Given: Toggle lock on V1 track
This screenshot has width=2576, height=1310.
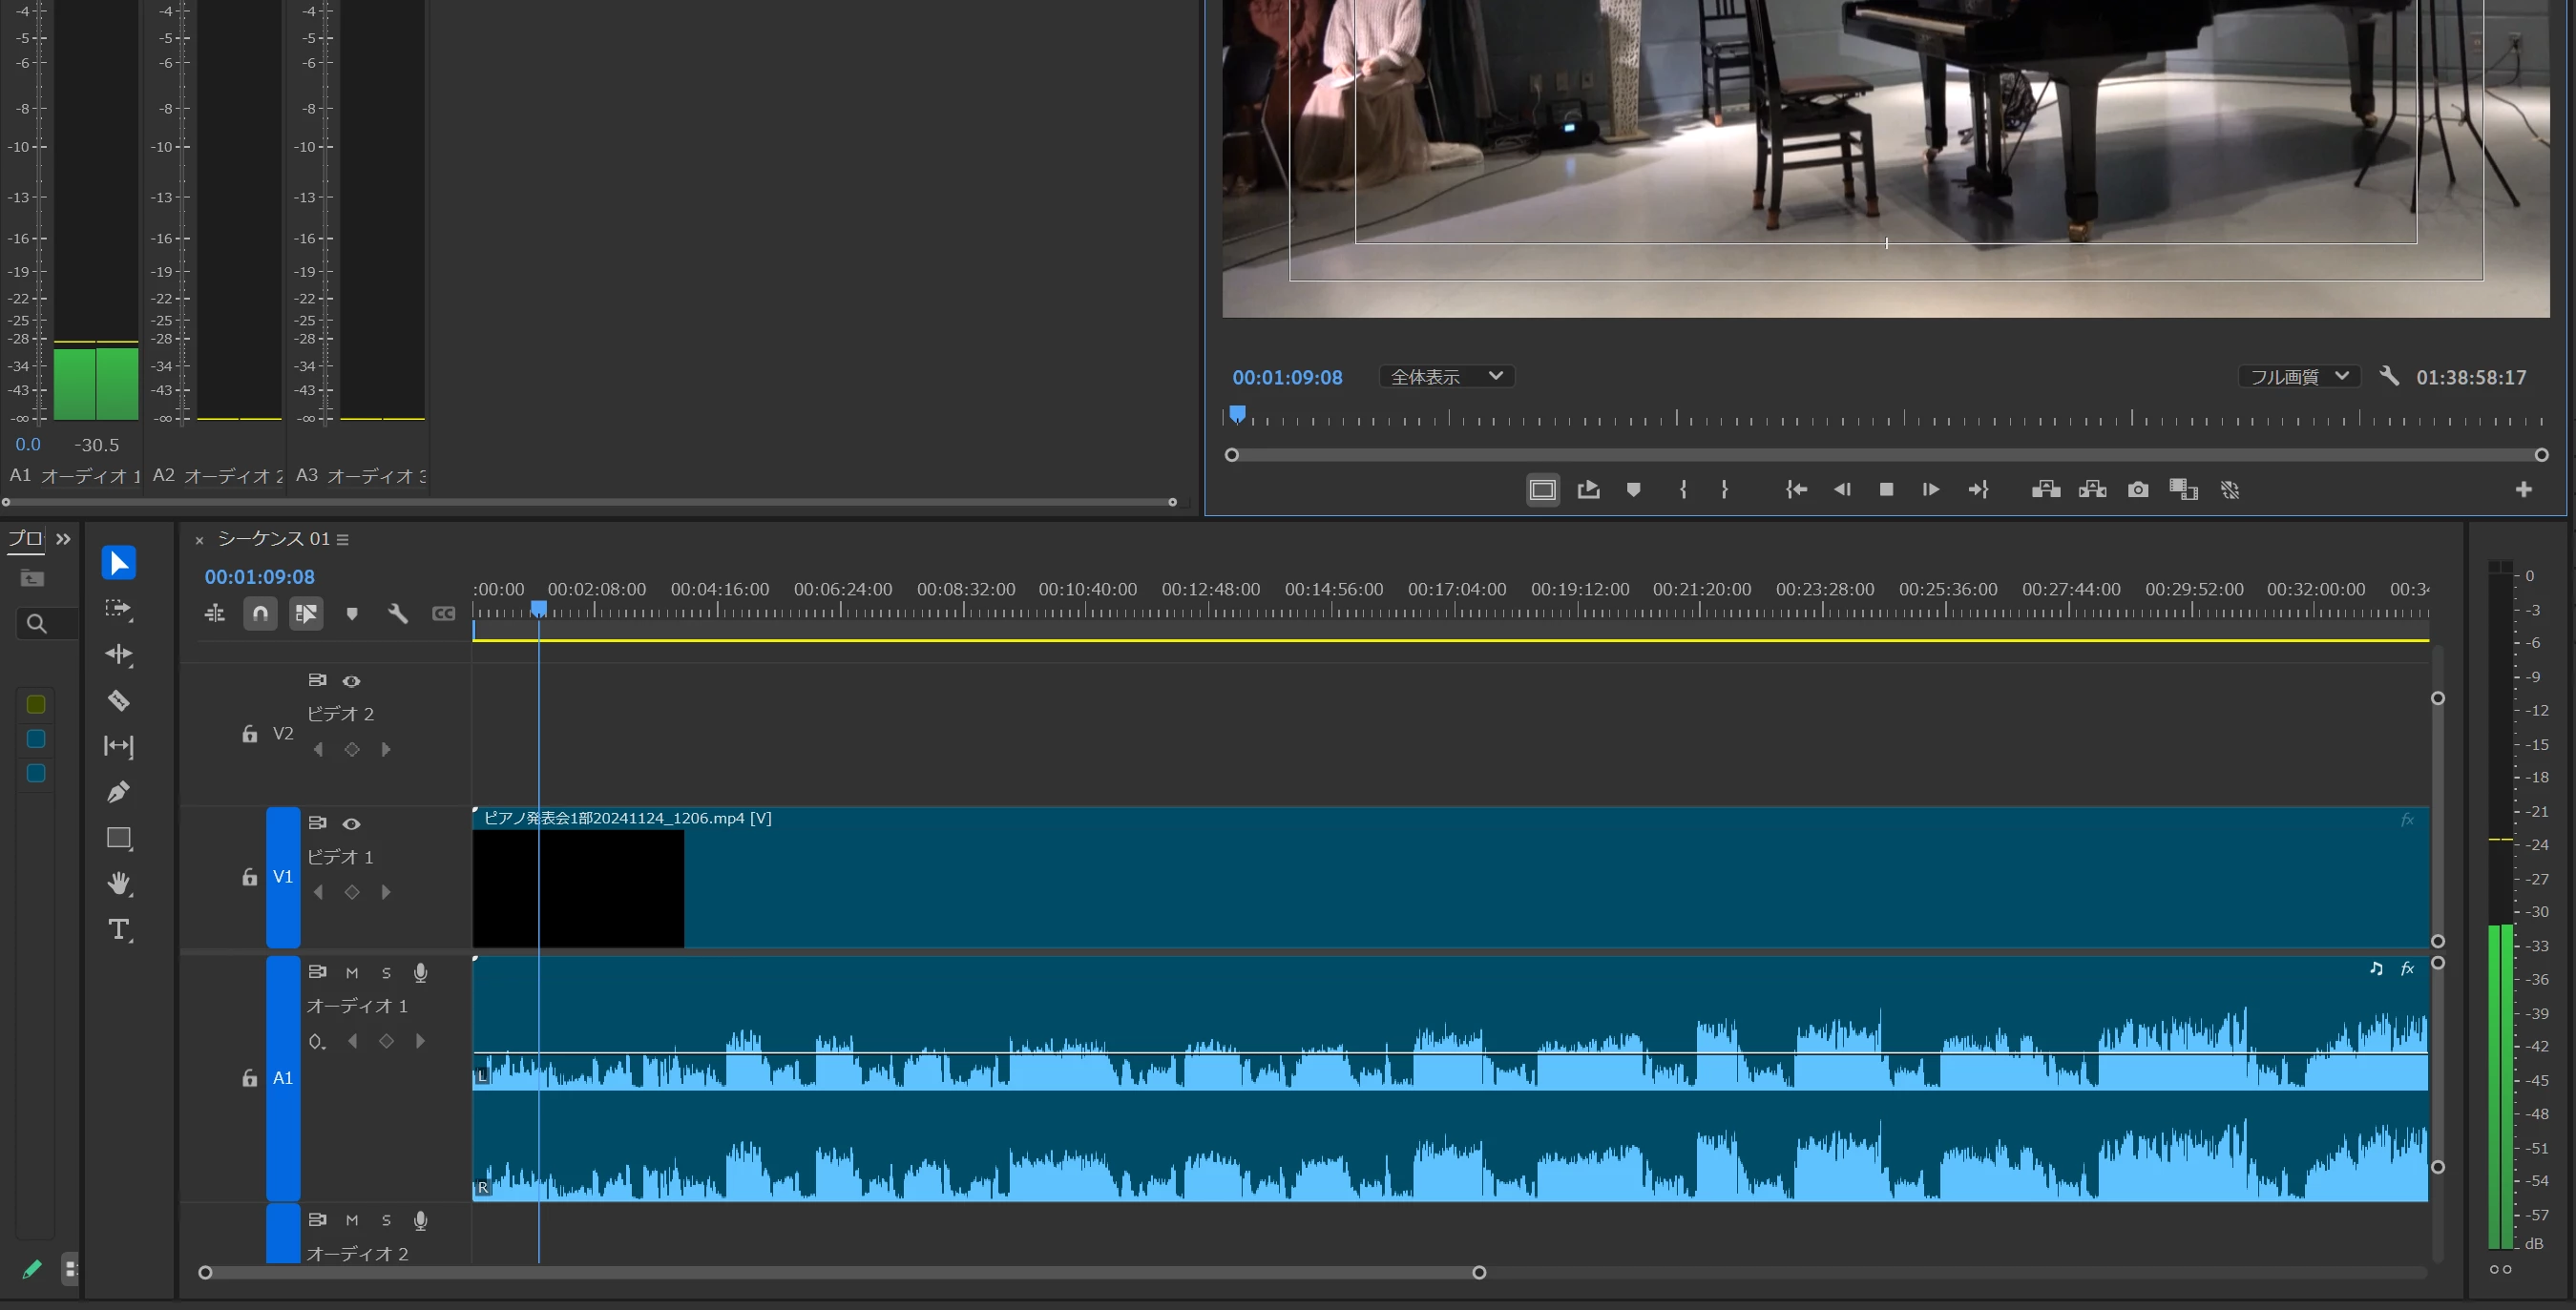Looking at the screenshot, I should 249,877.
